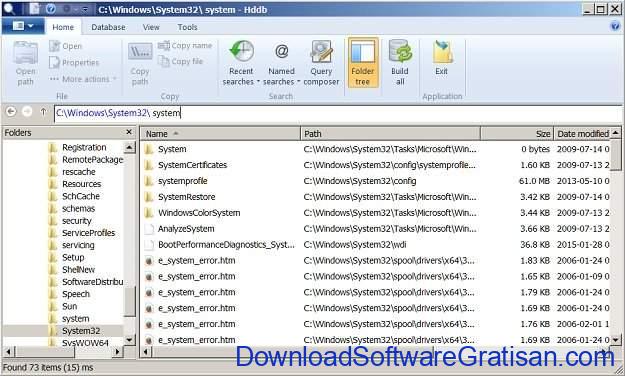Close the Folders panel
625x376 pixels.
pyautogui.click(x=129, y=132)
